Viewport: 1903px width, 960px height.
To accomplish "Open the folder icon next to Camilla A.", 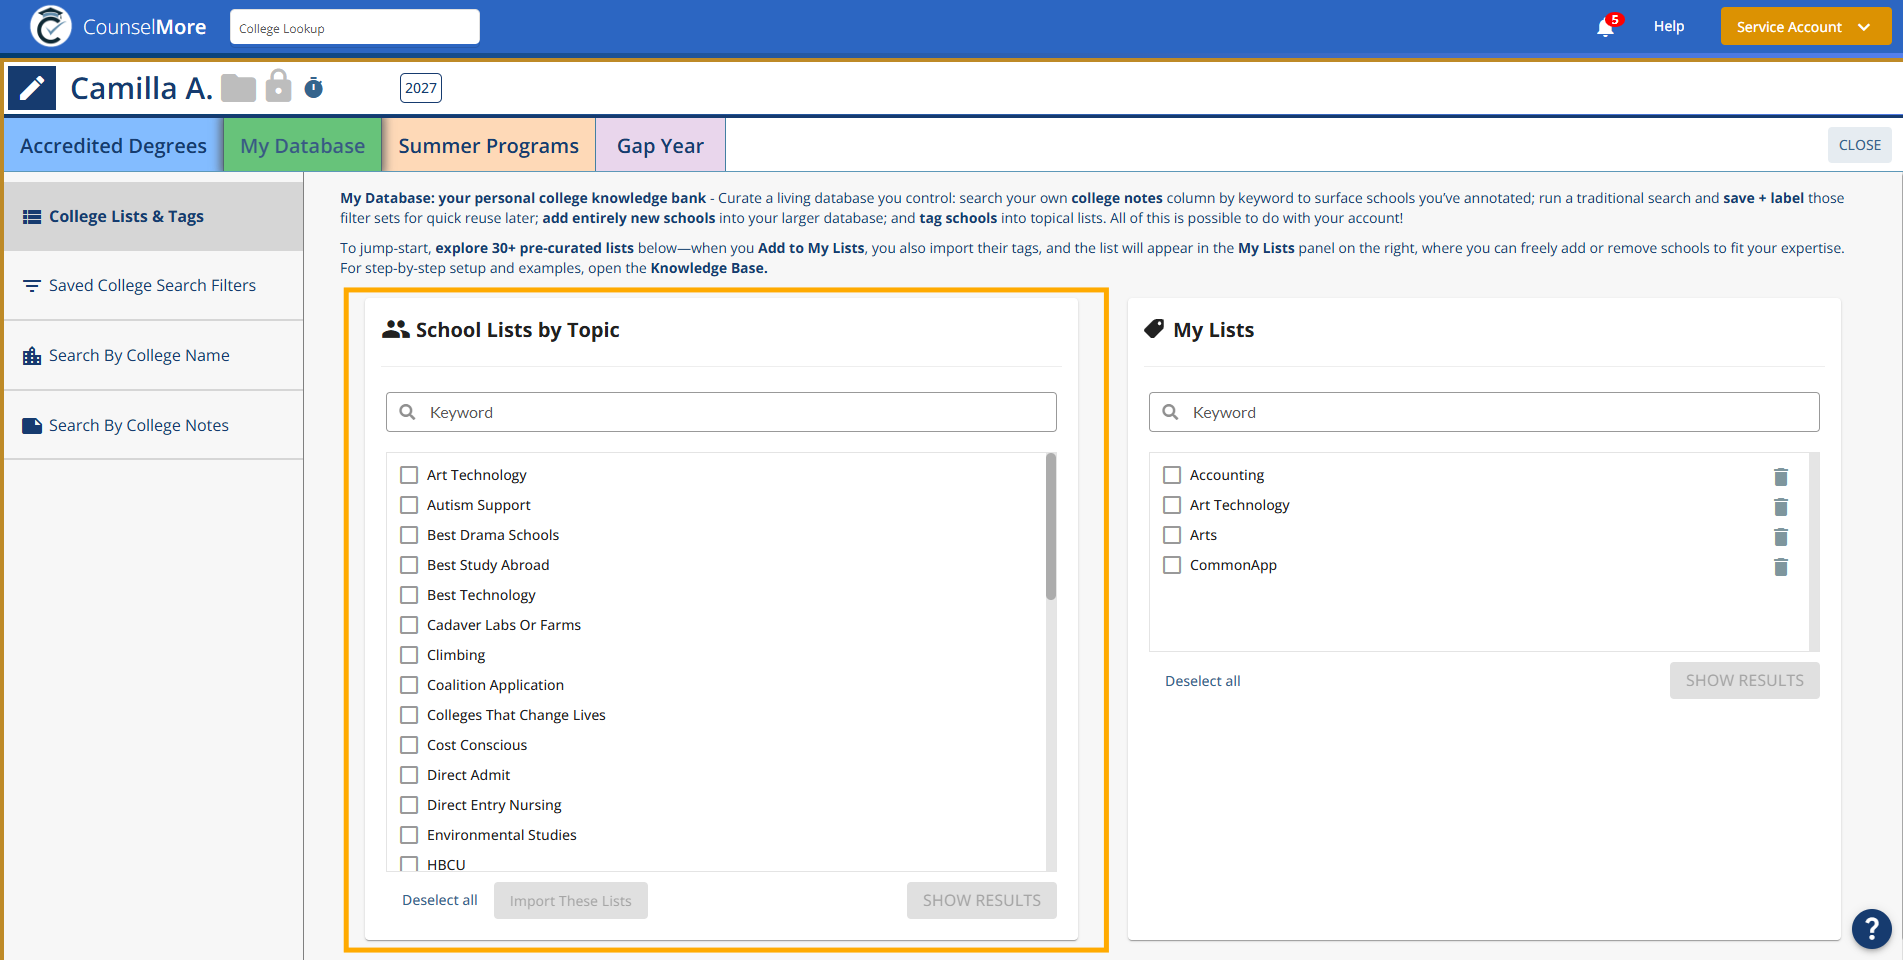I will (238, 88).
